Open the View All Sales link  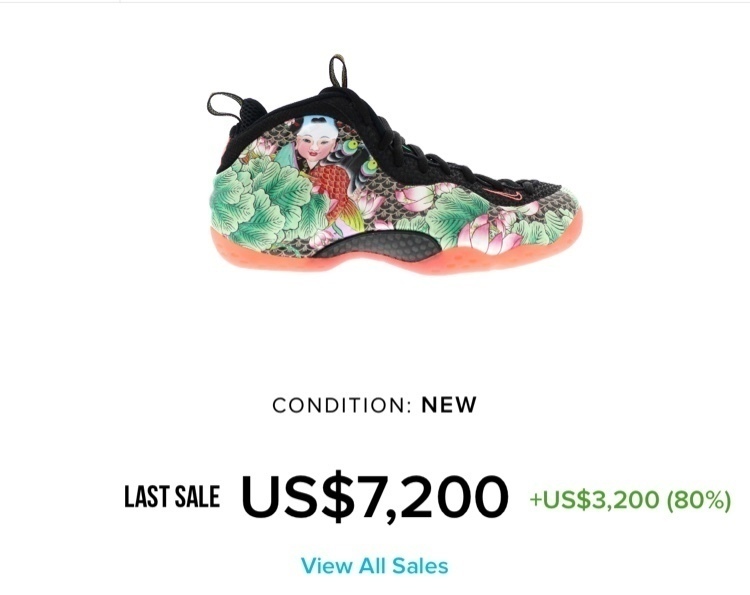pos(375,565)
